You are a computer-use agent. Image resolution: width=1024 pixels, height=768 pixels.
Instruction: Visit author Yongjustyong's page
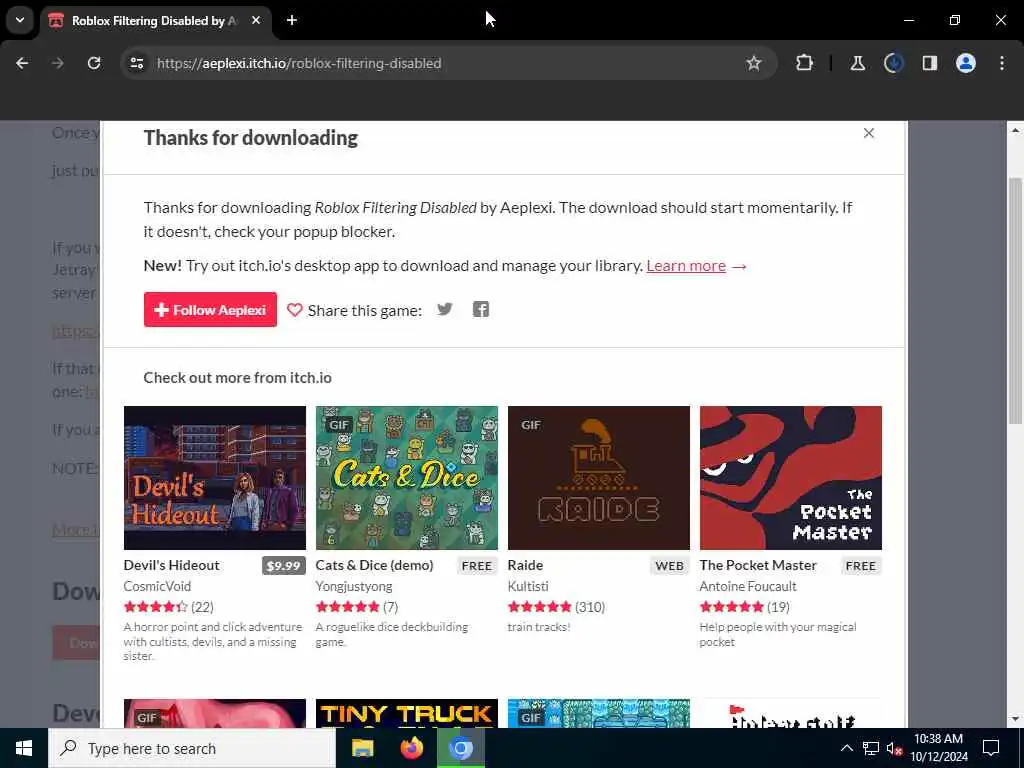[354, 586]
